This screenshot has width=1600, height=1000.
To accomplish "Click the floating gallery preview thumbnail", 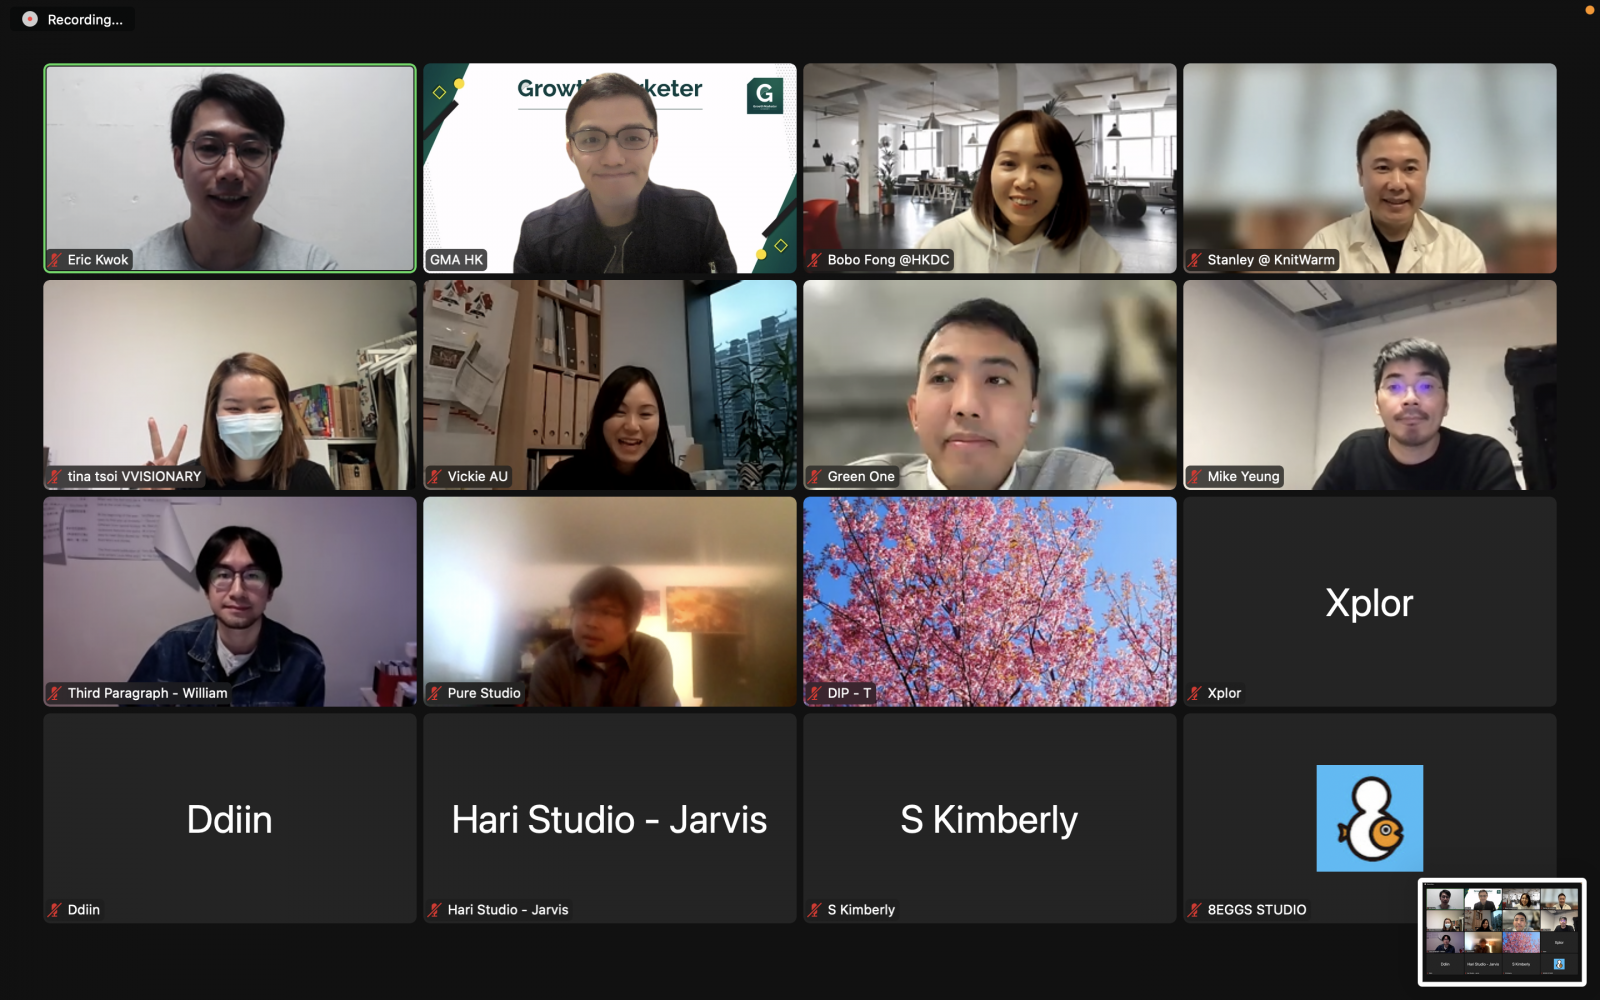I will point(1502,932).
